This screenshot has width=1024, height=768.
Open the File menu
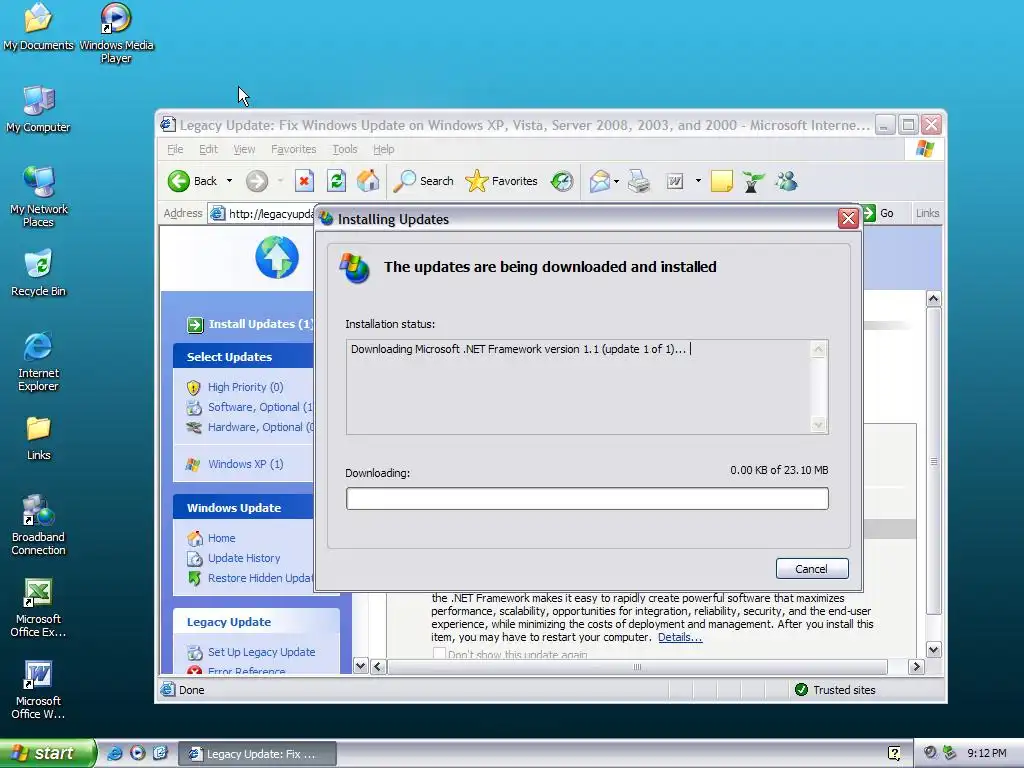(175, 150)
